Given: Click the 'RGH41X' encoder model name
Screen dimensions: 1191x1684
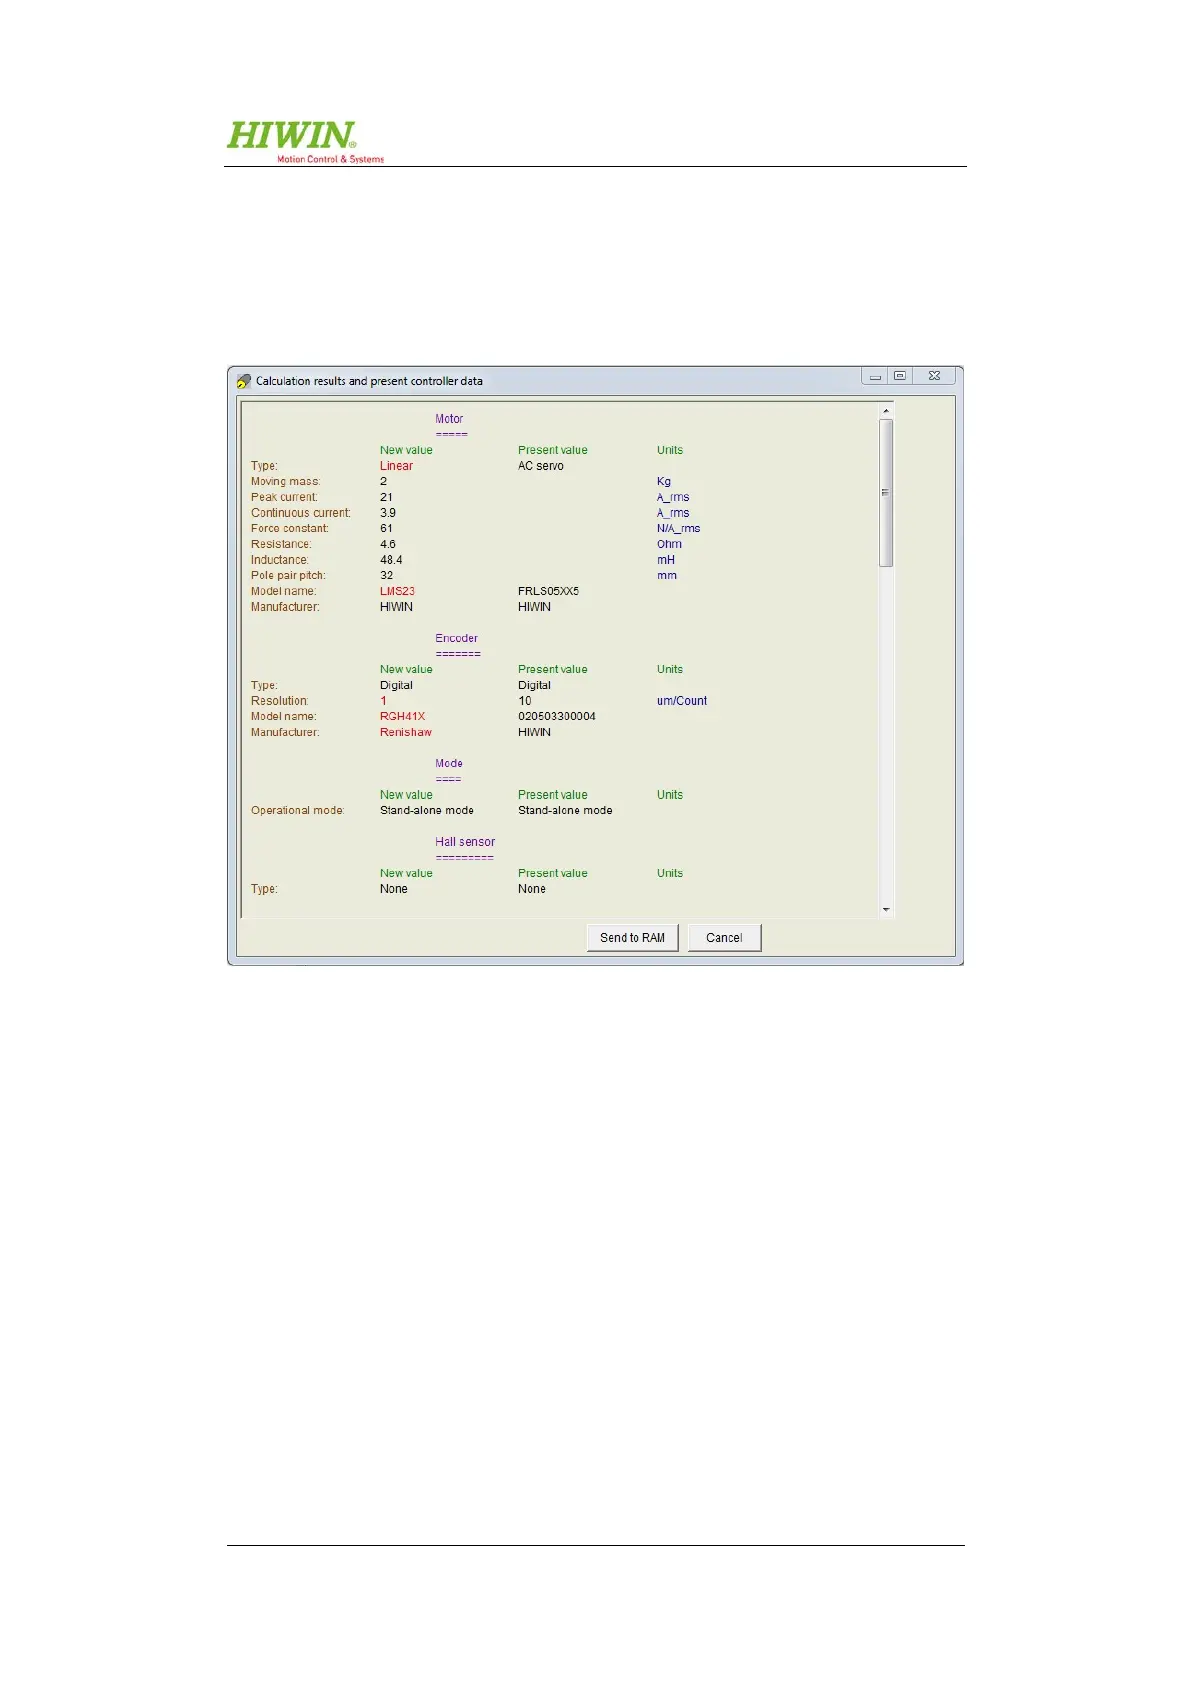Looking at the screenshot, I should pos(402,716).
